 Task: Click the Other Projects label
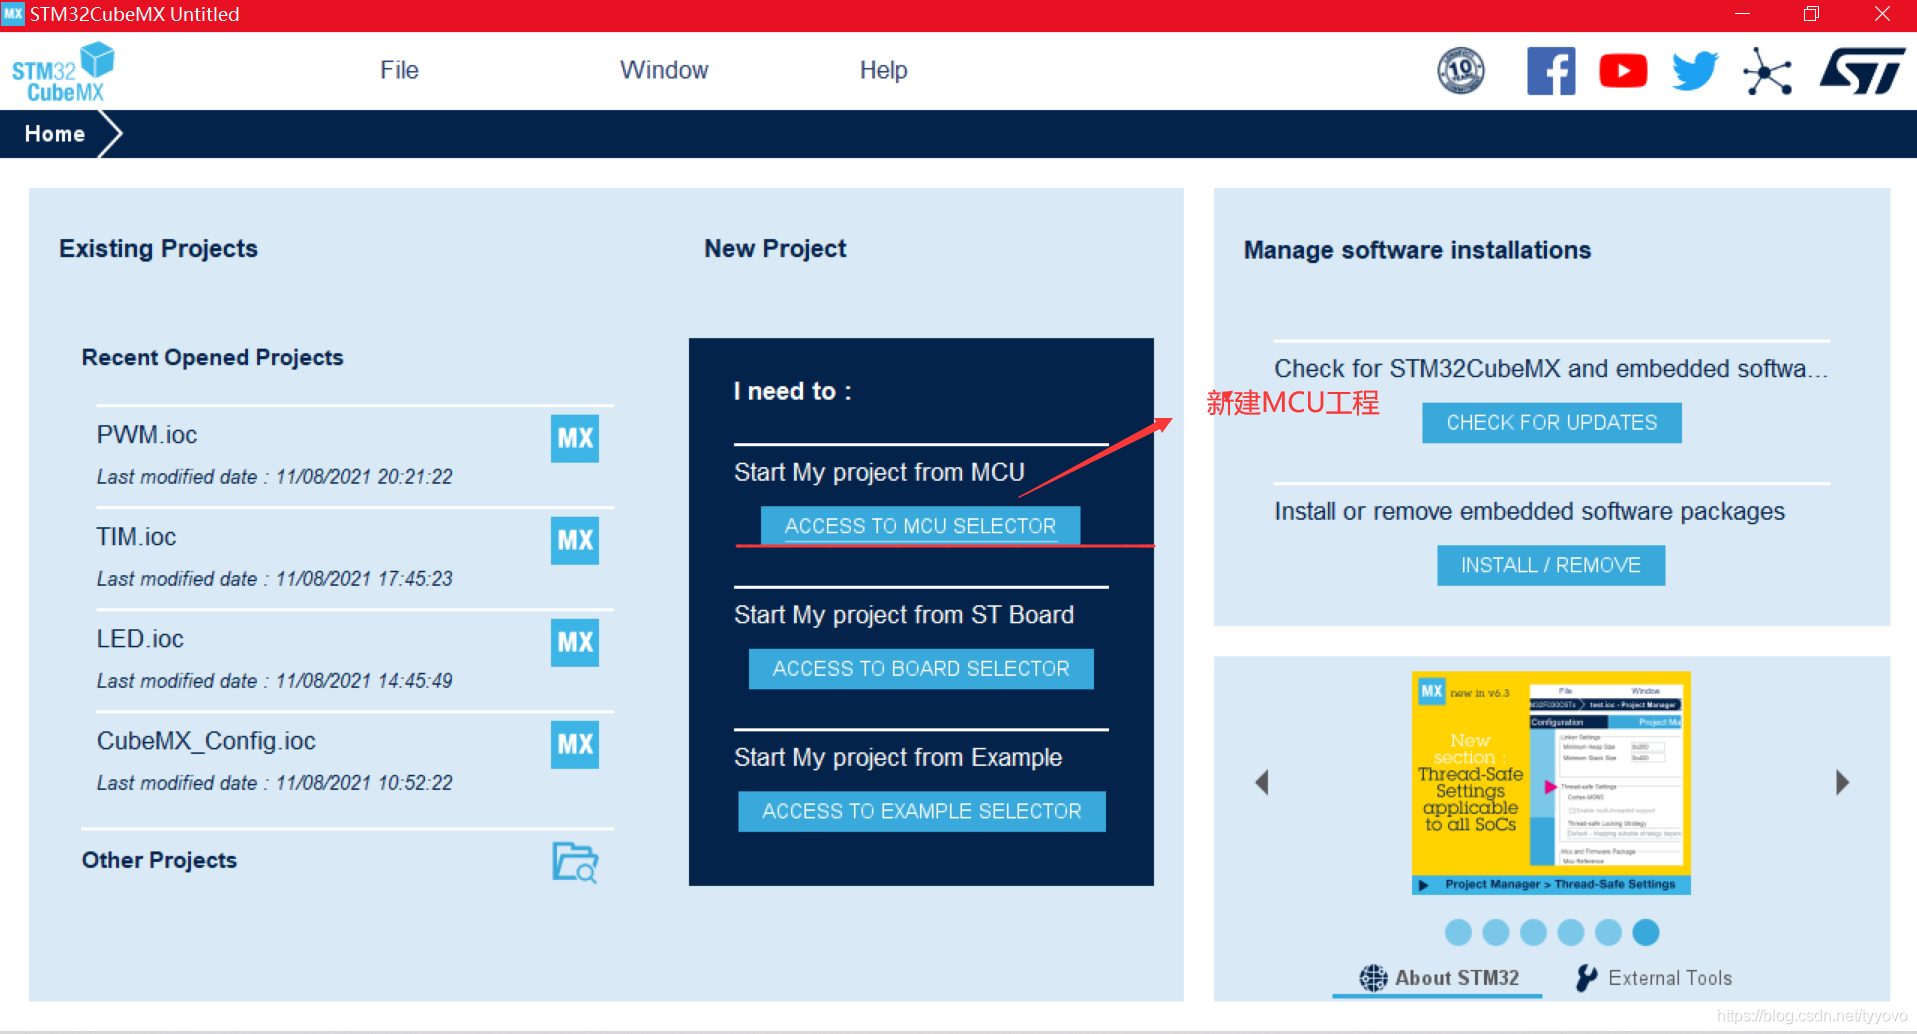159,860
